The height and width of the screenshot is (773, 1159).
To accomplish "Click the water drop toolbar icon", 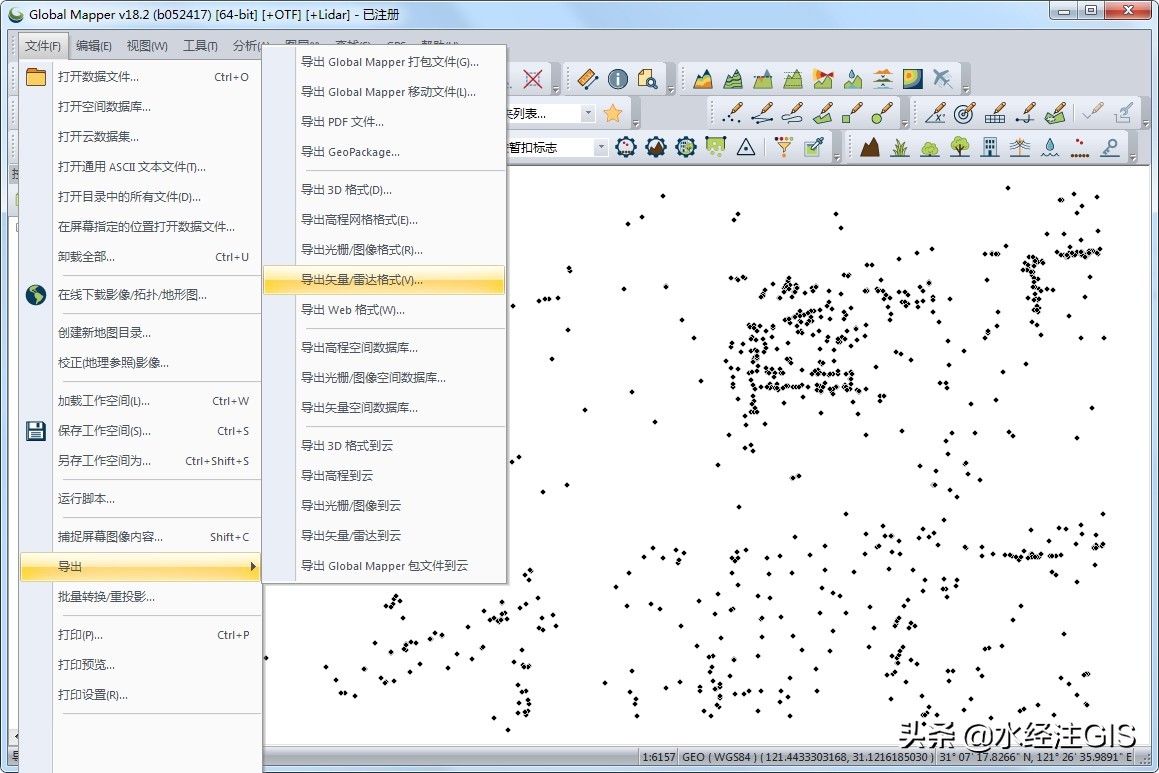I will click(x=1050, y=147).
